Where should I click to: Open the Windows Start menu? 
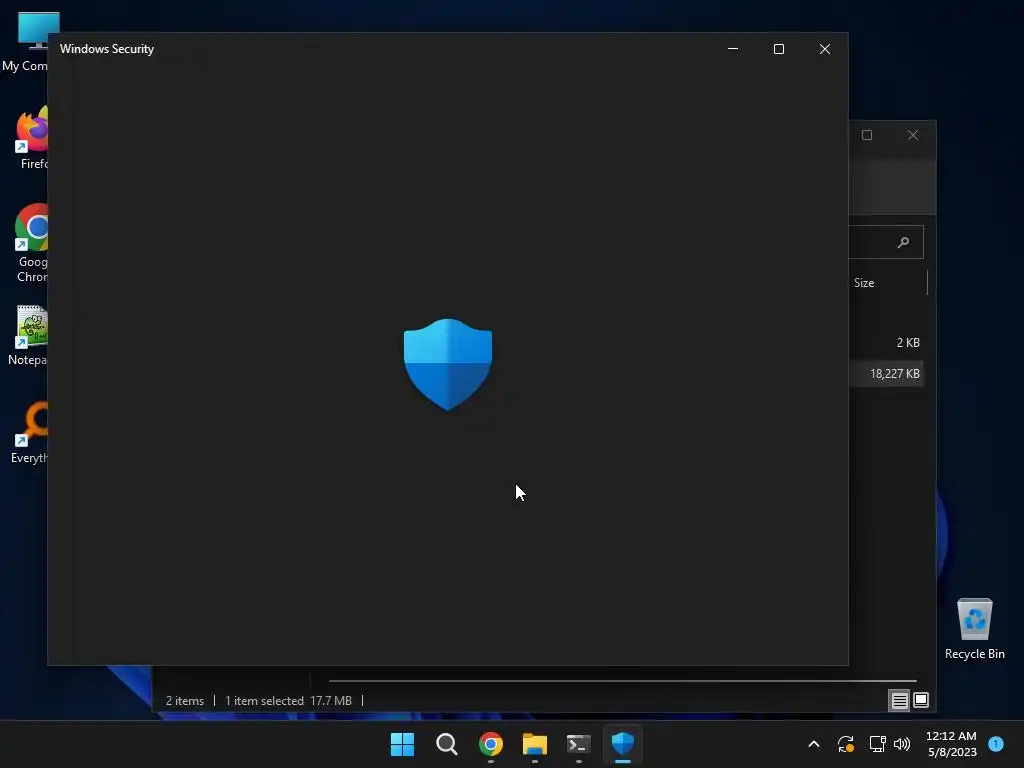(402, 744)
